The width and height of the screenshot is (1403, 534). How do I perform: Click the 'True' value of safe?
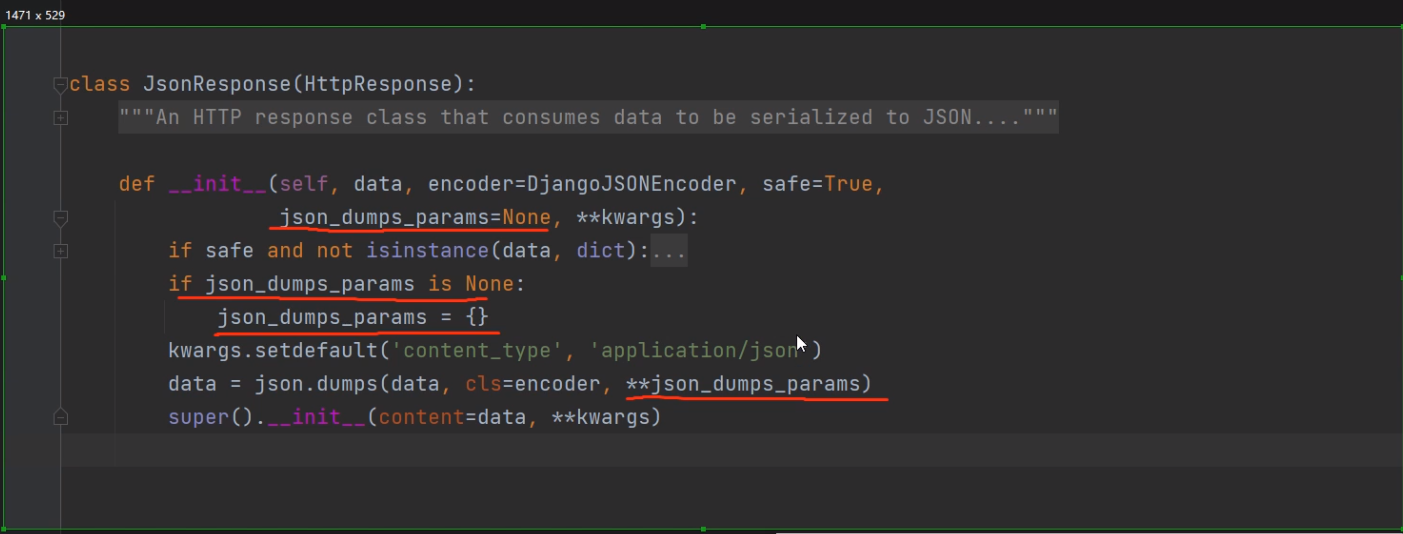tap(848, 184)
